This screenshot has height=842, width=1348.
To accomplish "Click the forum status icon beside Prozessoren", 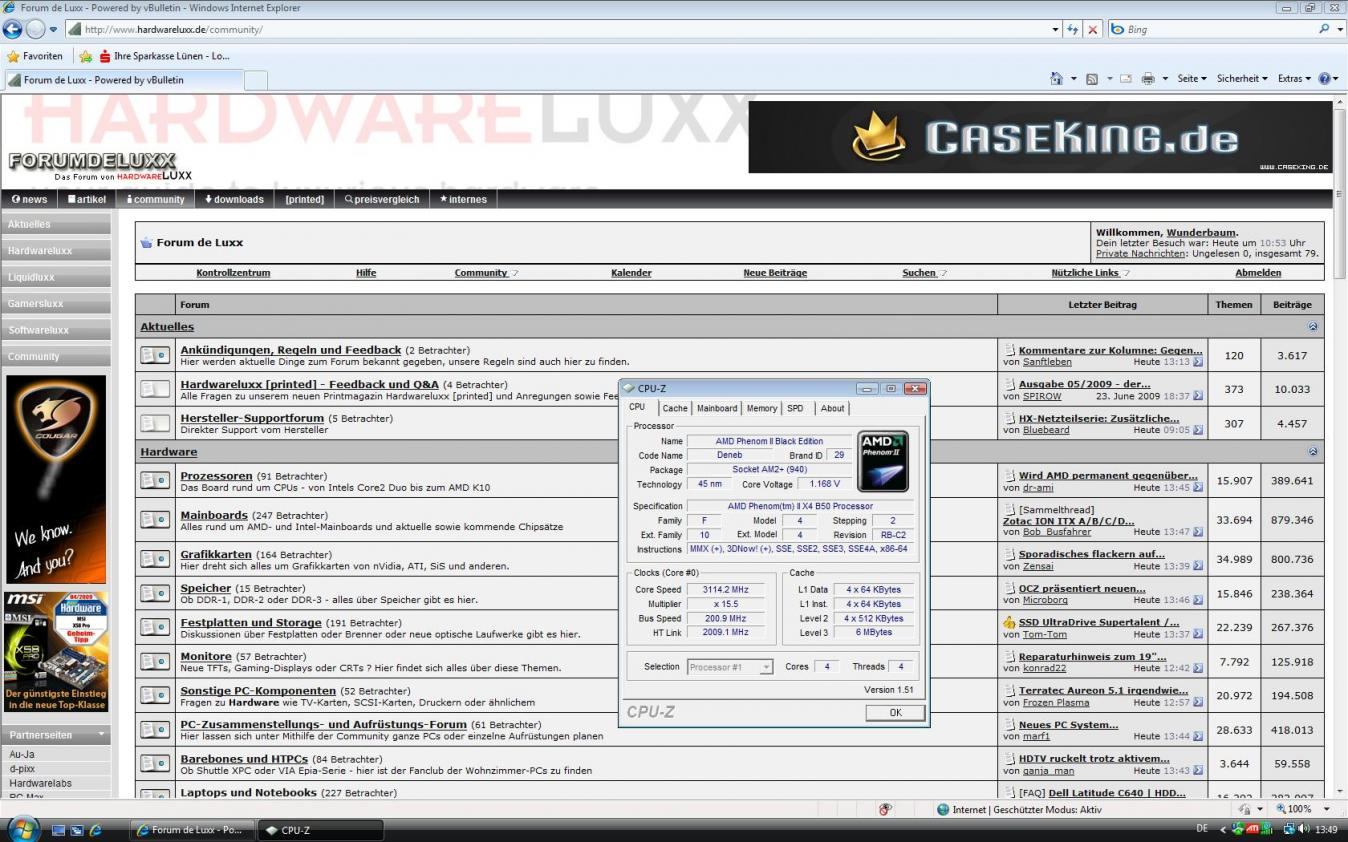I will click(x=155, y=480).
